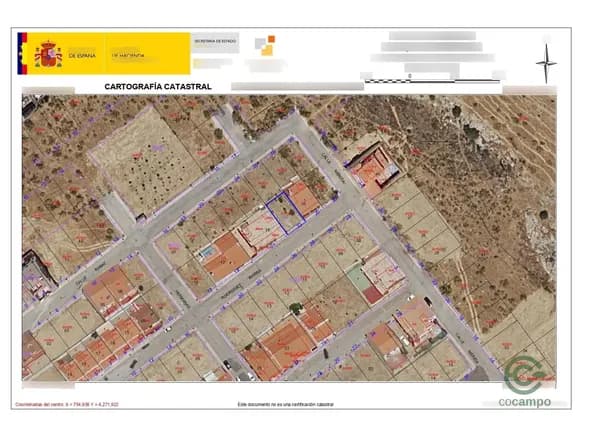Viewport: 600px width, 435px height.
Task: Click the Spanish flag stripe at left edge
Action: tap(22, 54)
